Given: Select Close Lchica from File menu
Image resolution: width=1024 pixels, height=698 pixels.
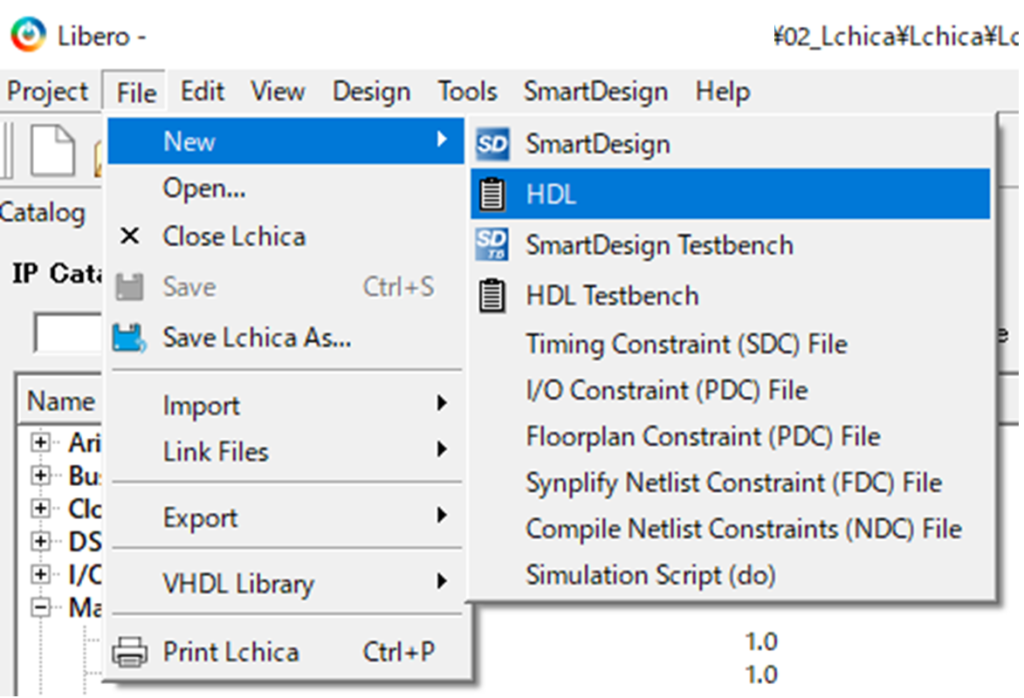Looking at the screenshot, I should (234, 237).
